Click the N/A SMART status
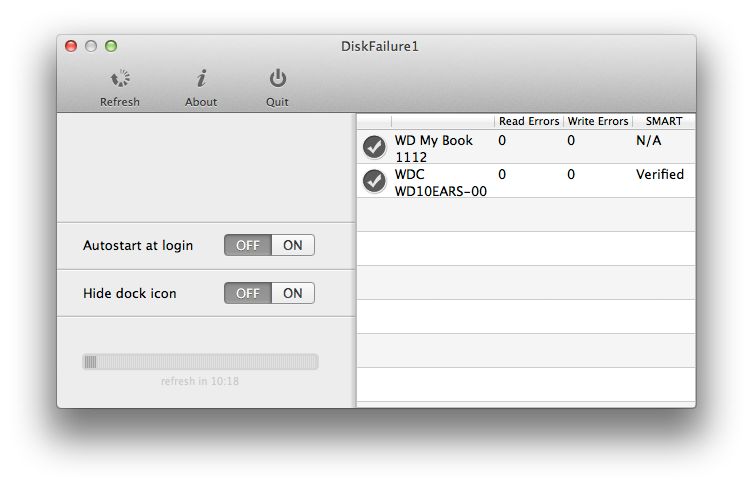Viewport: 753px width, 487px height. 649,140
